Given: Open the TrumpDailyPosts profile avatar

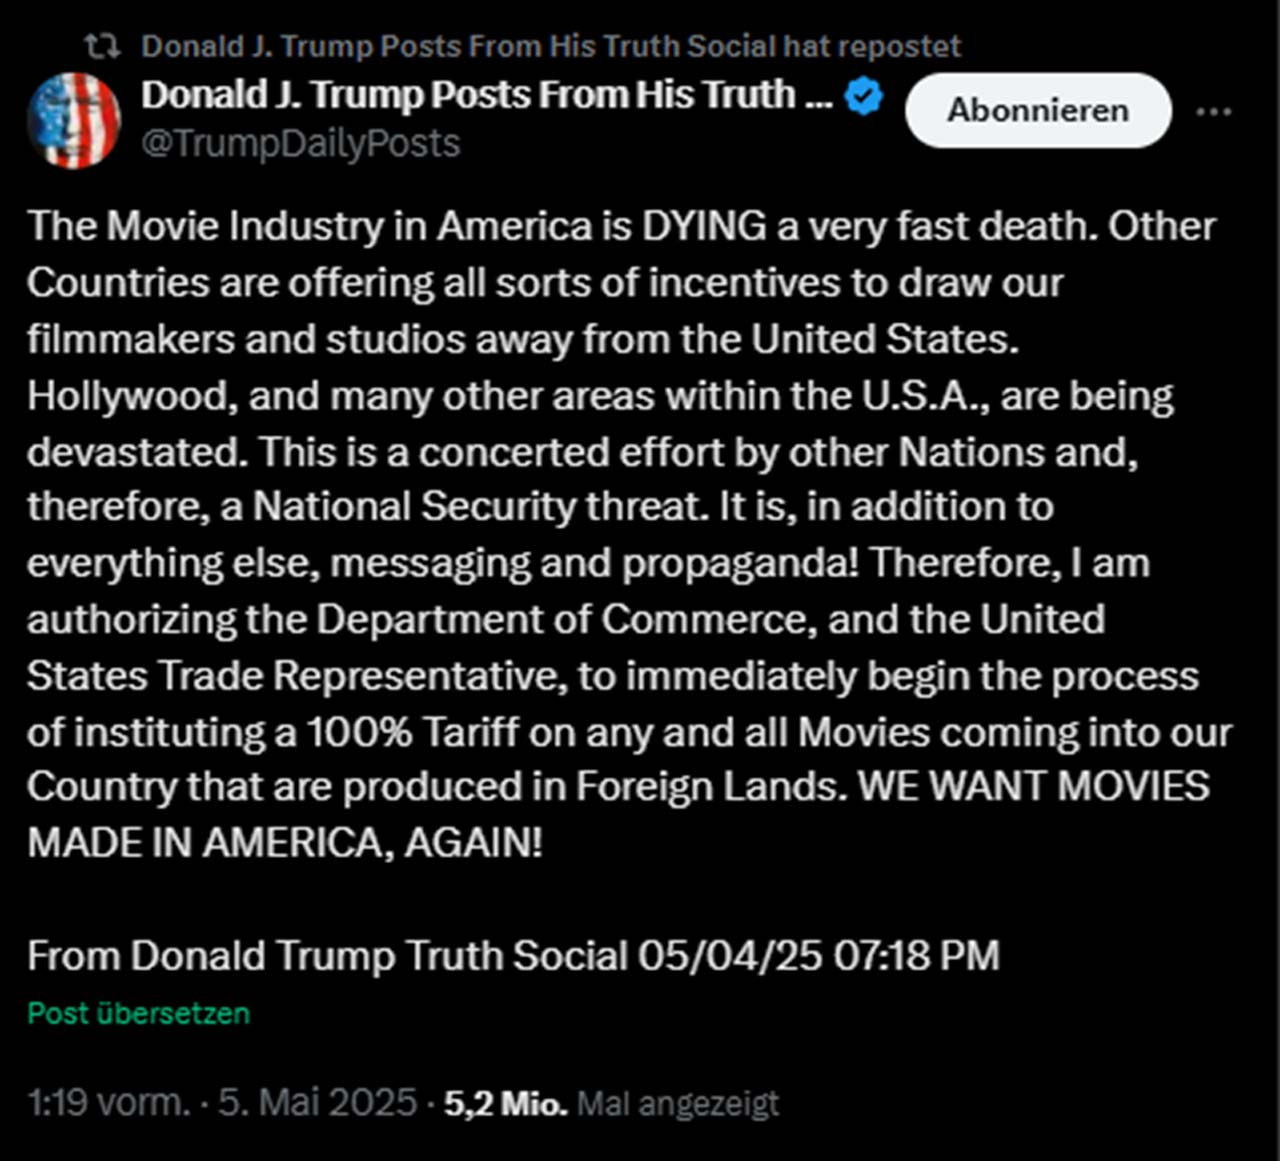Looking at the screenshot, I should [74, 120].
